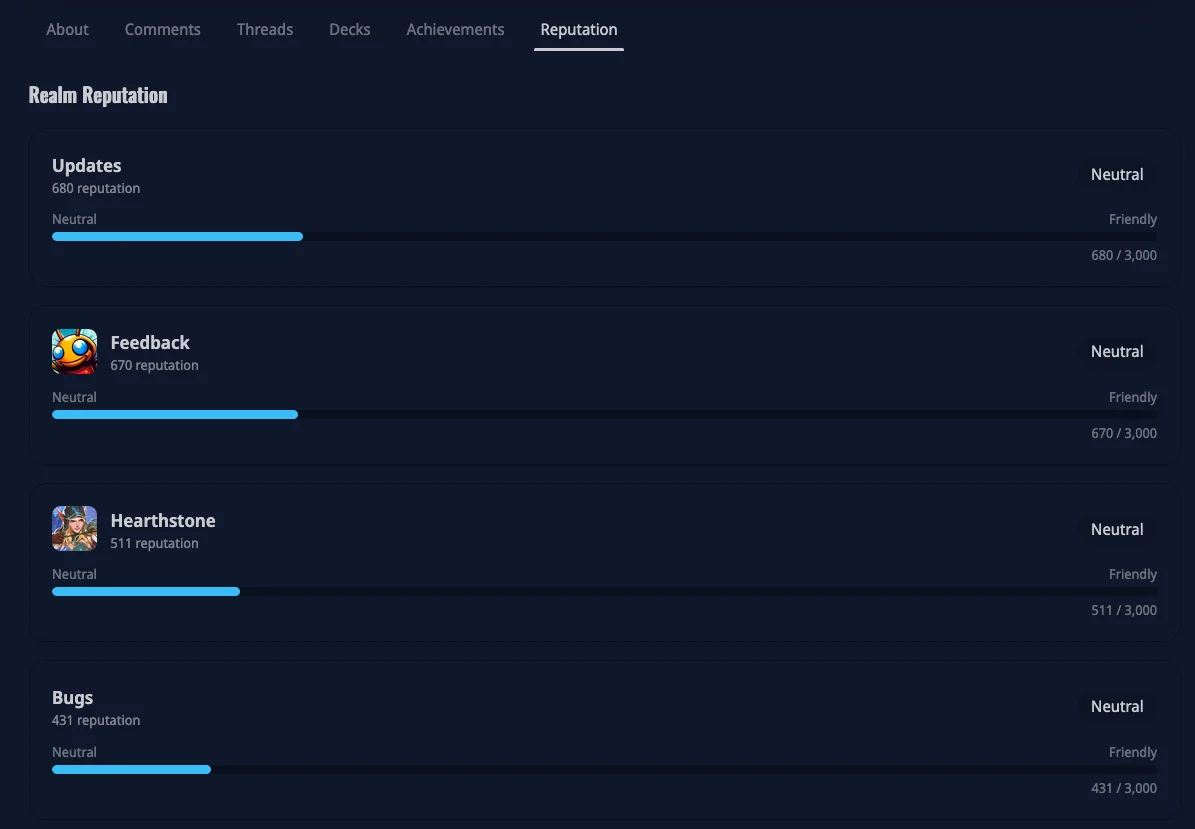The height and width of the screenshot is (829, 1195).
Task: Click the Feedback reputation progress bar
Action: [604, 414]
